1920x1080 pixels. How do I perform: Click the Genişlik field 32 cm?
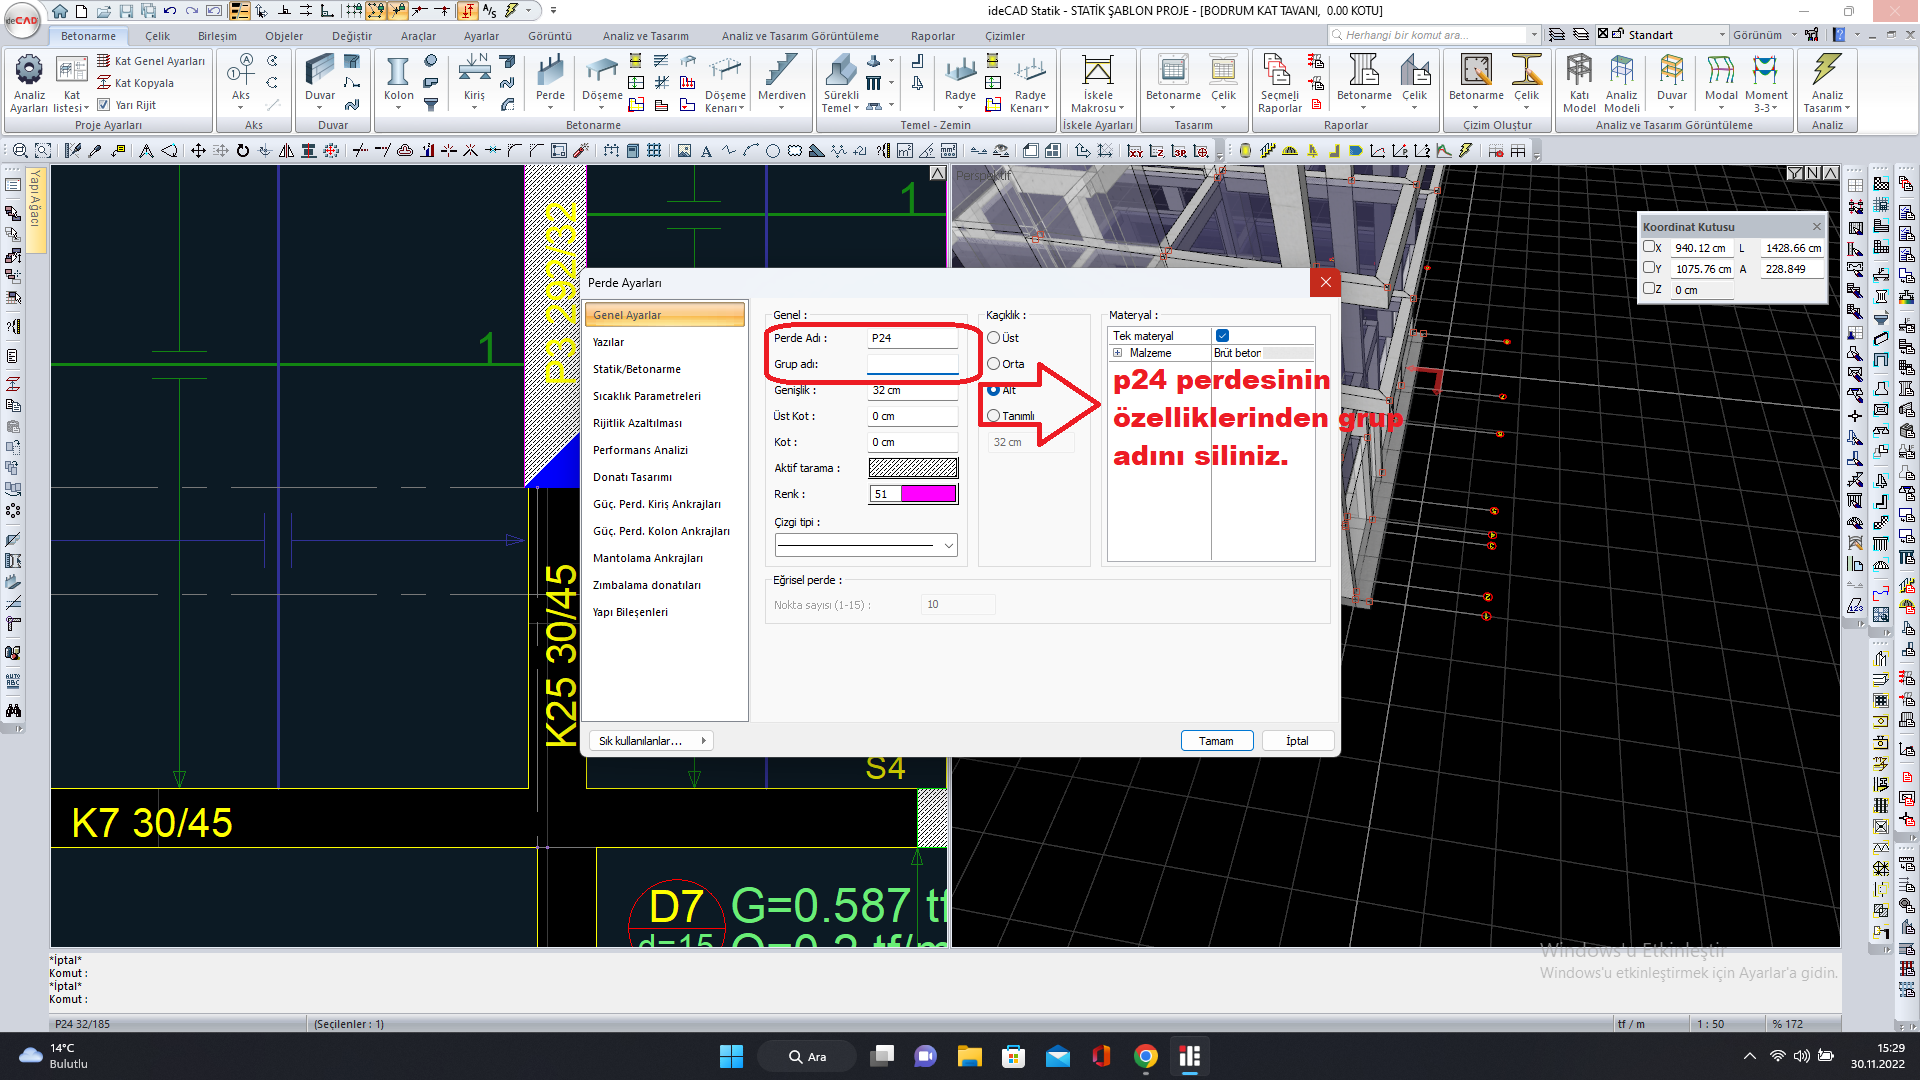pos(912,390)
